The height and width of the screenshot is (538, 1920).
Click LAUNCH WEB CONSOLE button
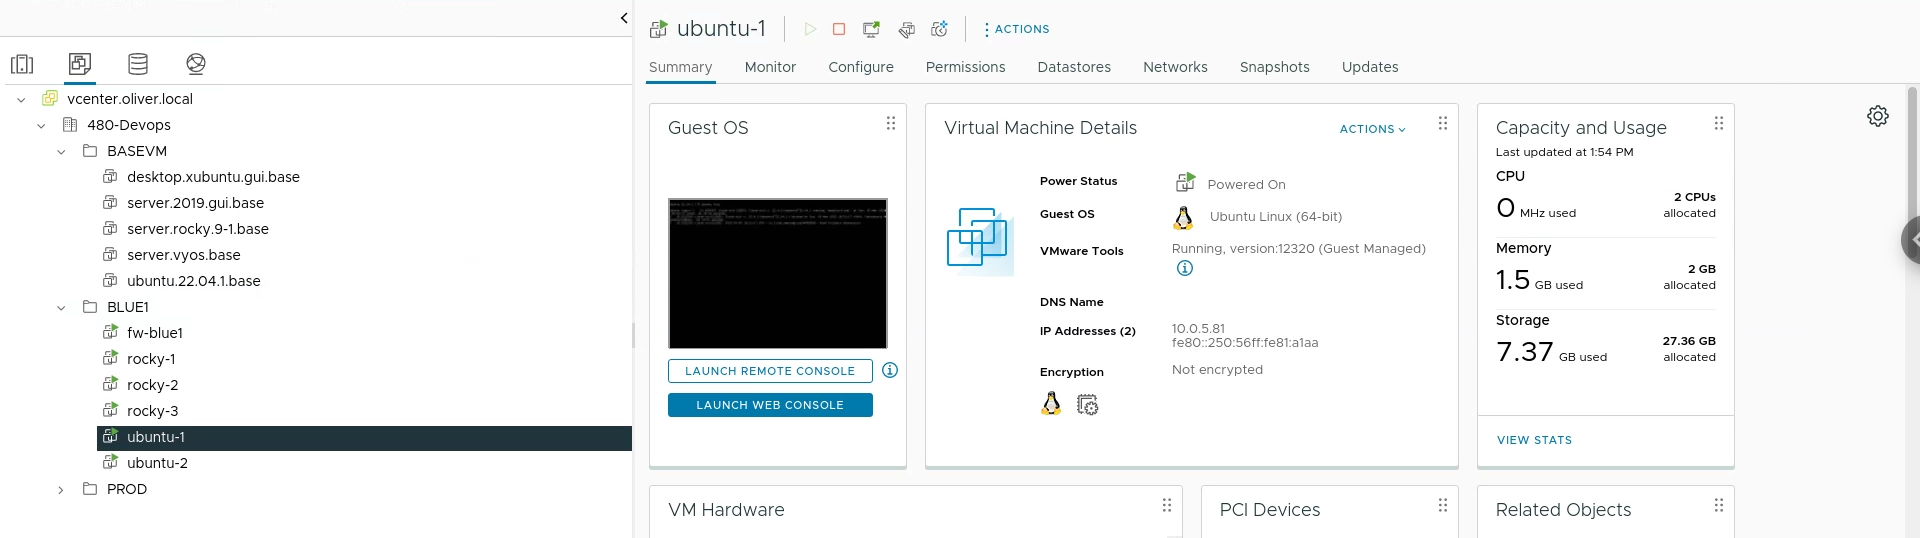770,405
